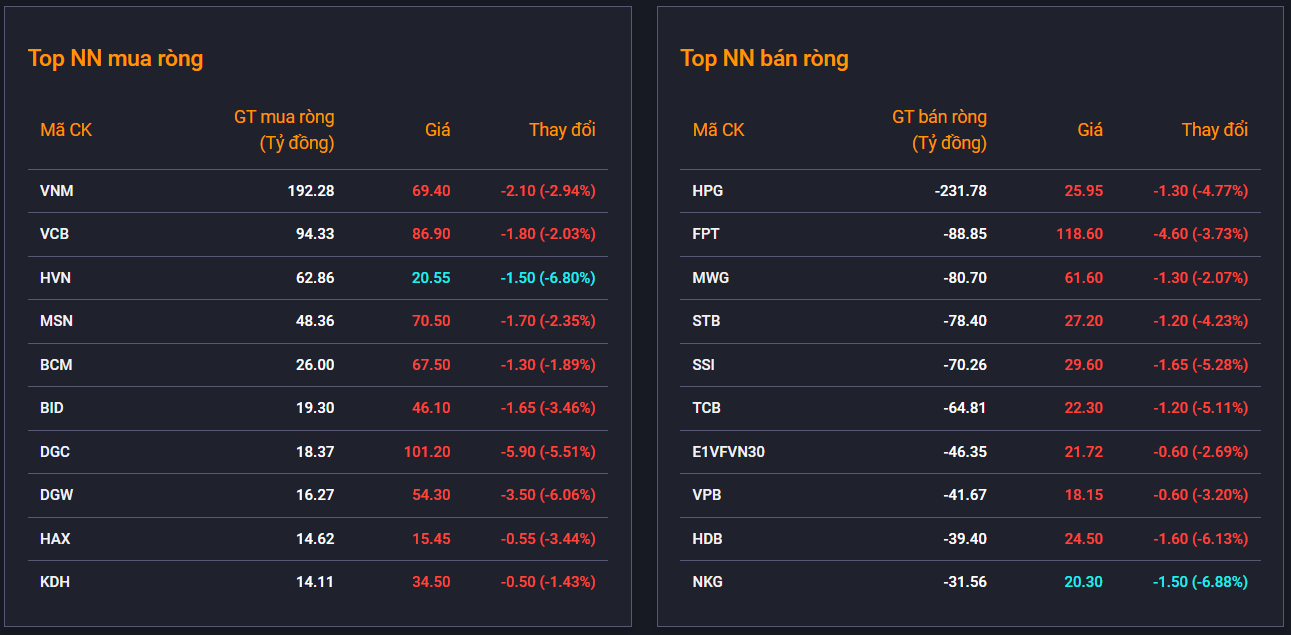Click NKG ticker
The height and width of the screenshot is (635, 1291).
tap(707, 582)
